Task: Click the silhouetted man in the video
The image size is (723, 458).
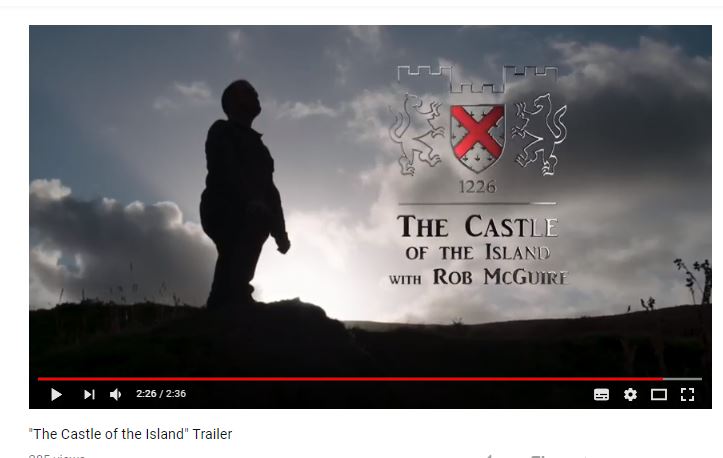Action: pyautogui.click(x=243, y=194)
